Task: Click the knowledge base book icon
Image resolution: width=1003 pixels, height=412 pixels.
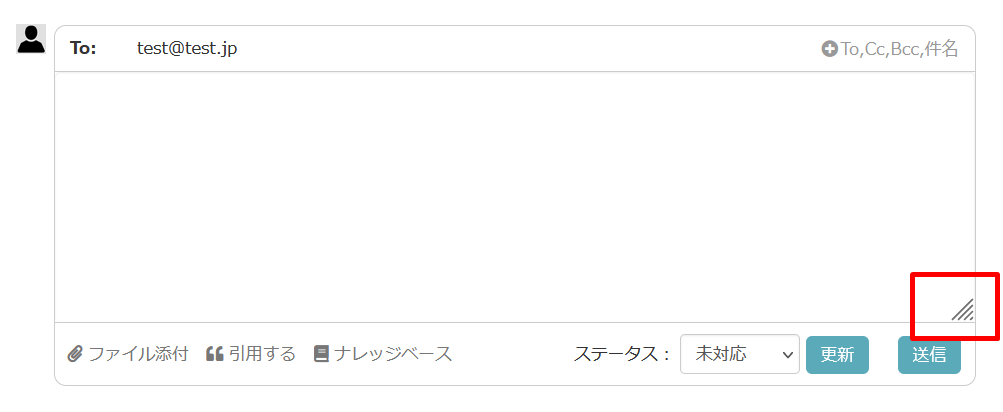Action: point(321,354)
